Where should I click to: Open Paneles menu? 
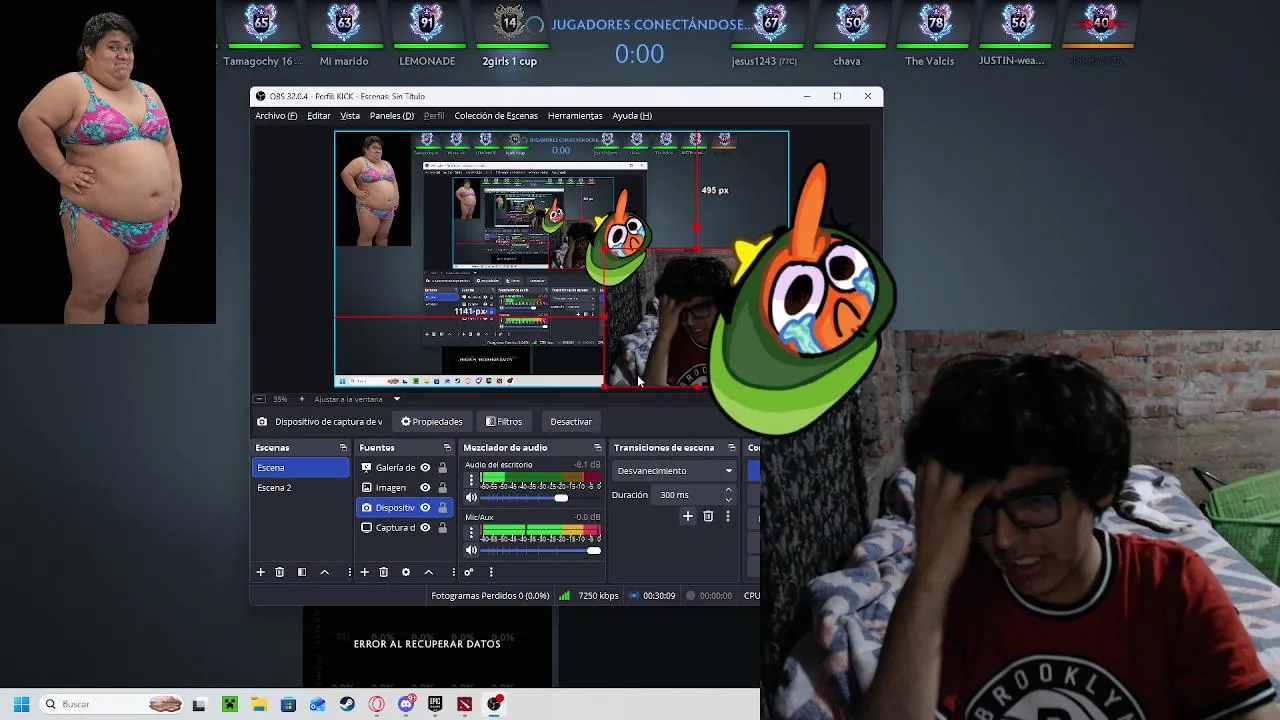391,116
